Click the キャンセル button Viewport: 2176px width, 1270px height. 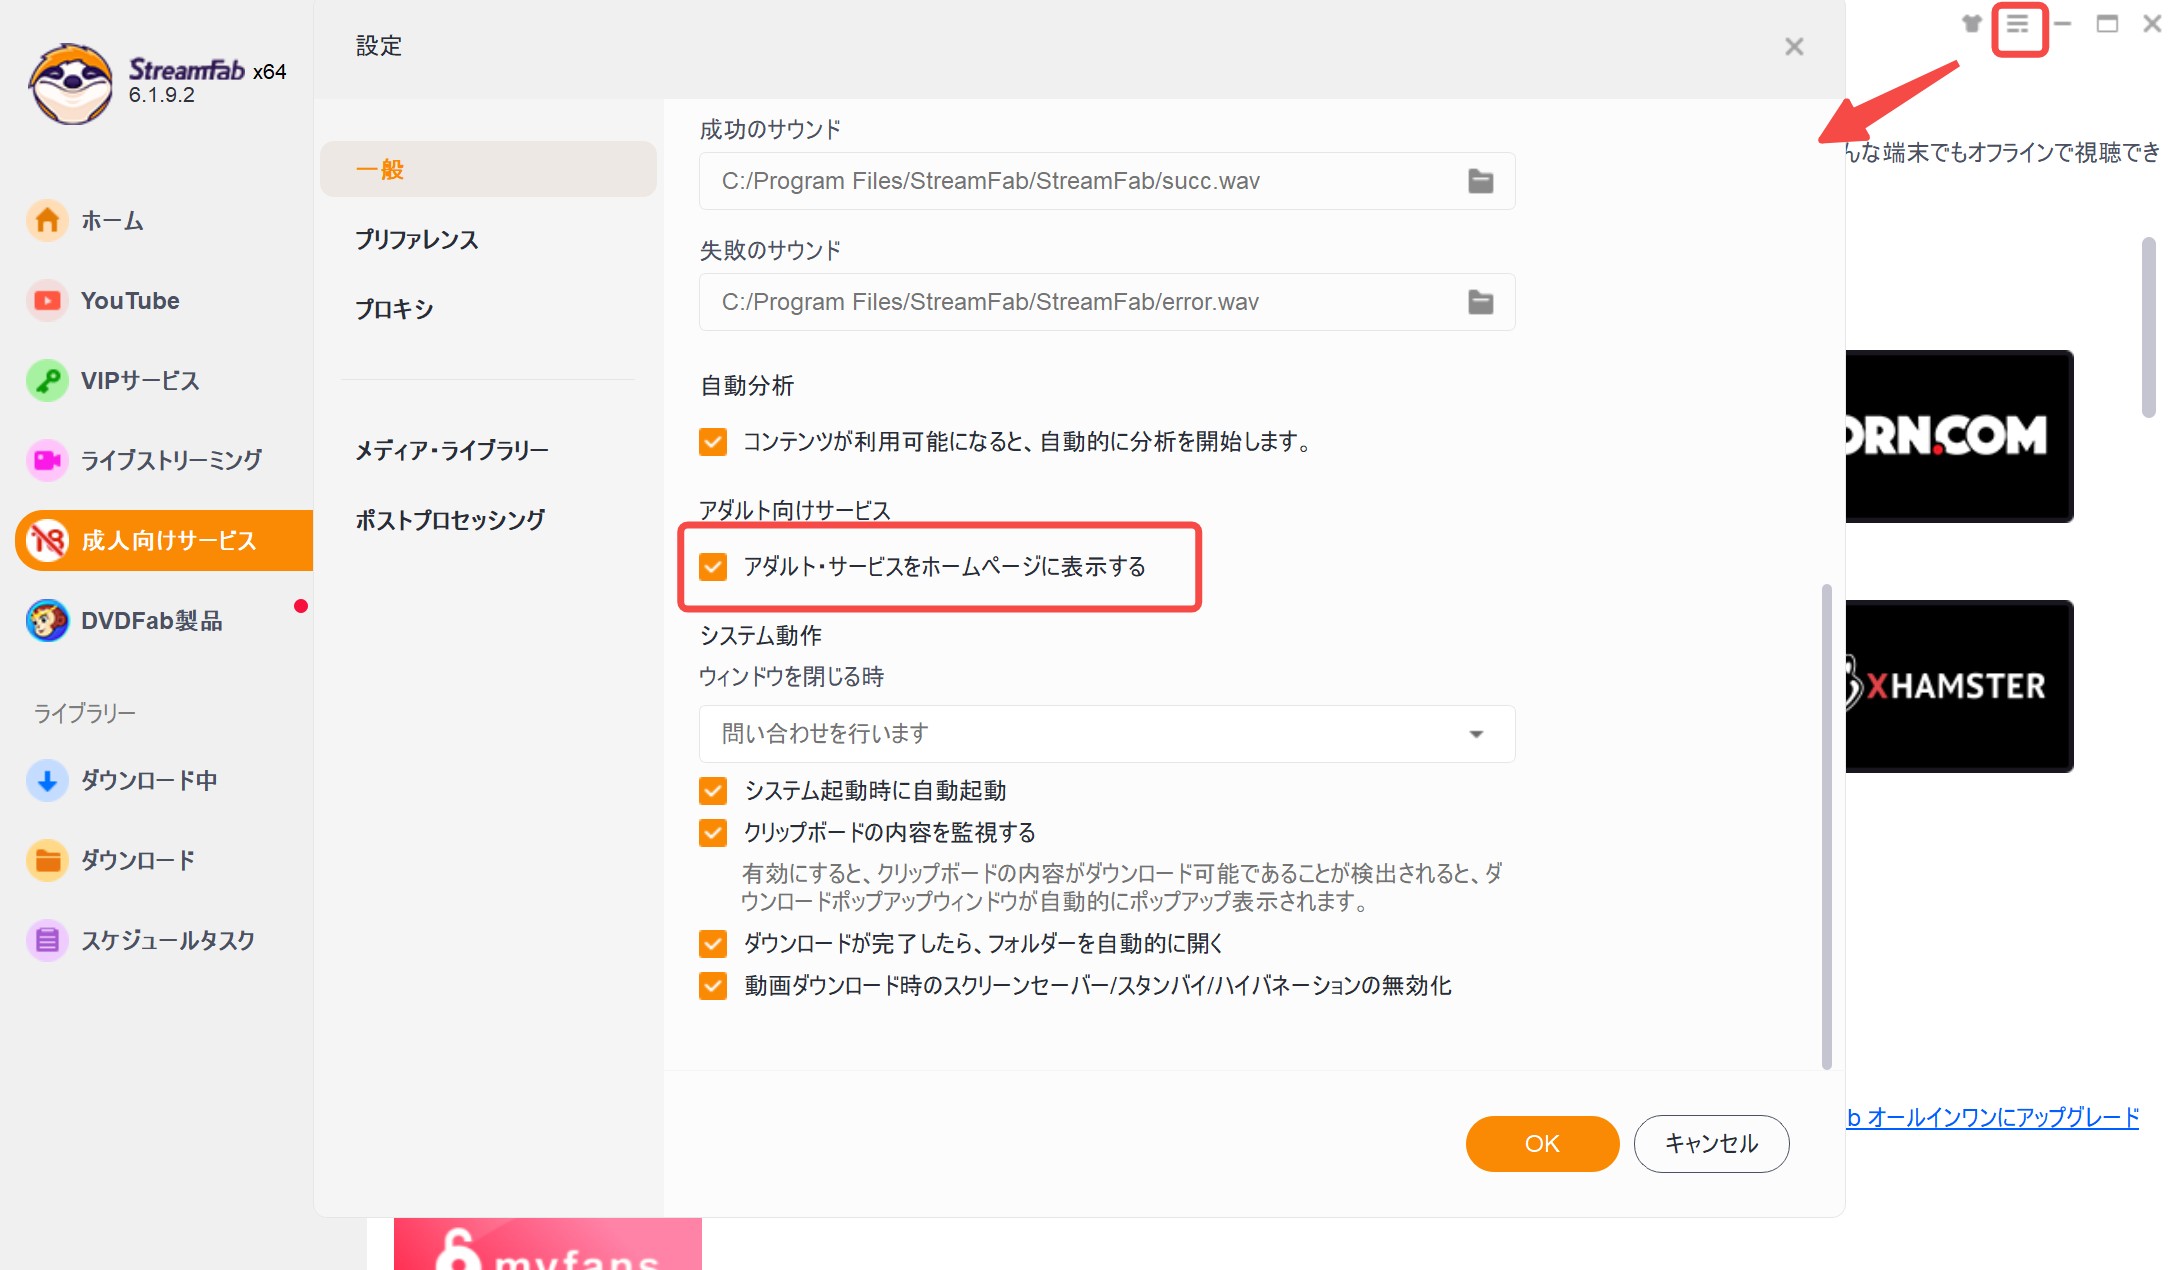(1711, 1144)
